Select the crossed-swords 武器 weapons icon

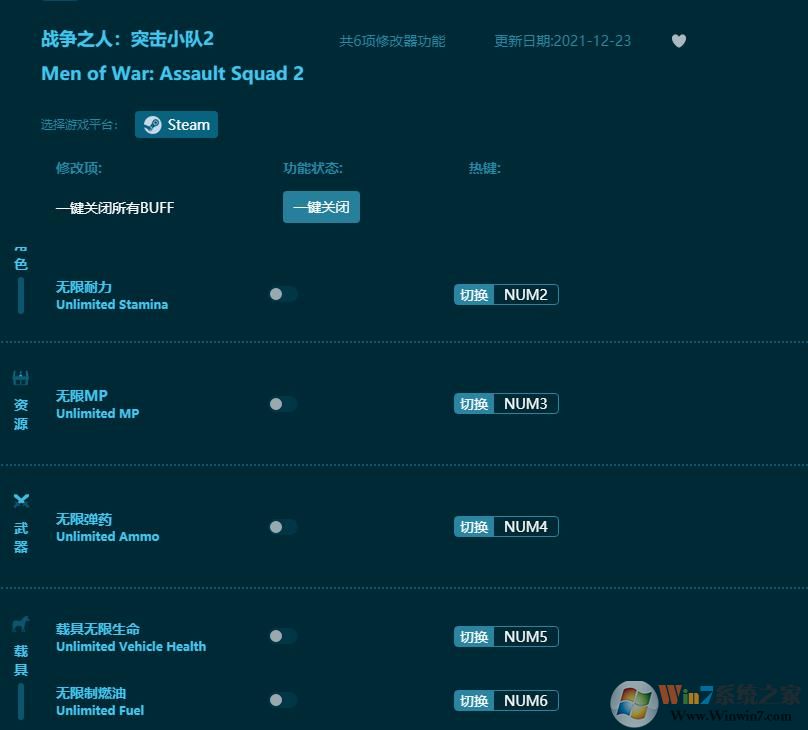point(20,500)
